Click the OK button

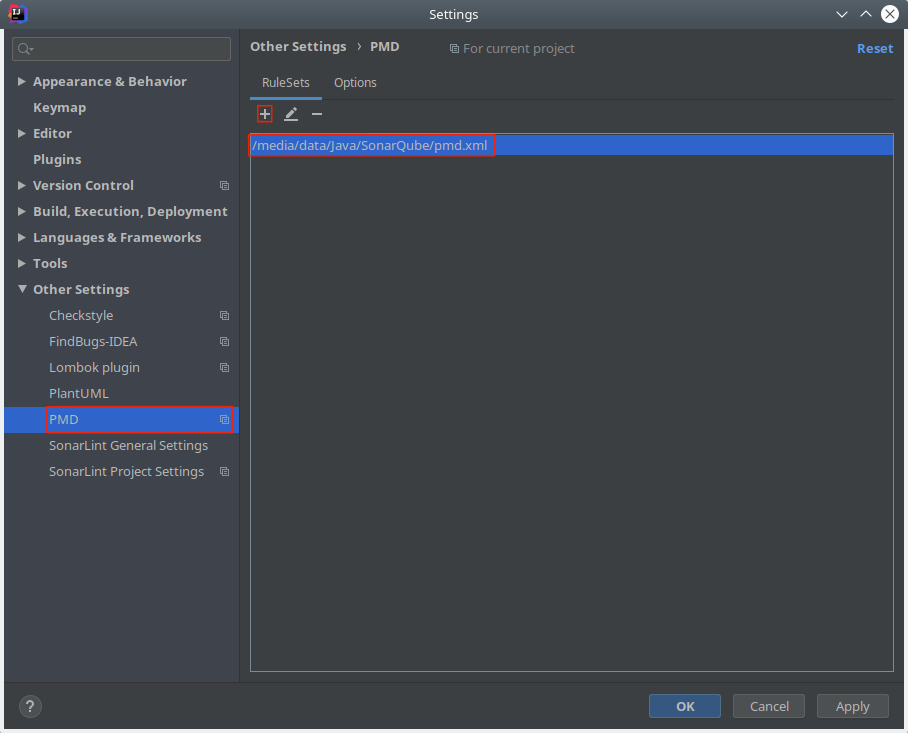pyautogui.click(x=685, y=706)
